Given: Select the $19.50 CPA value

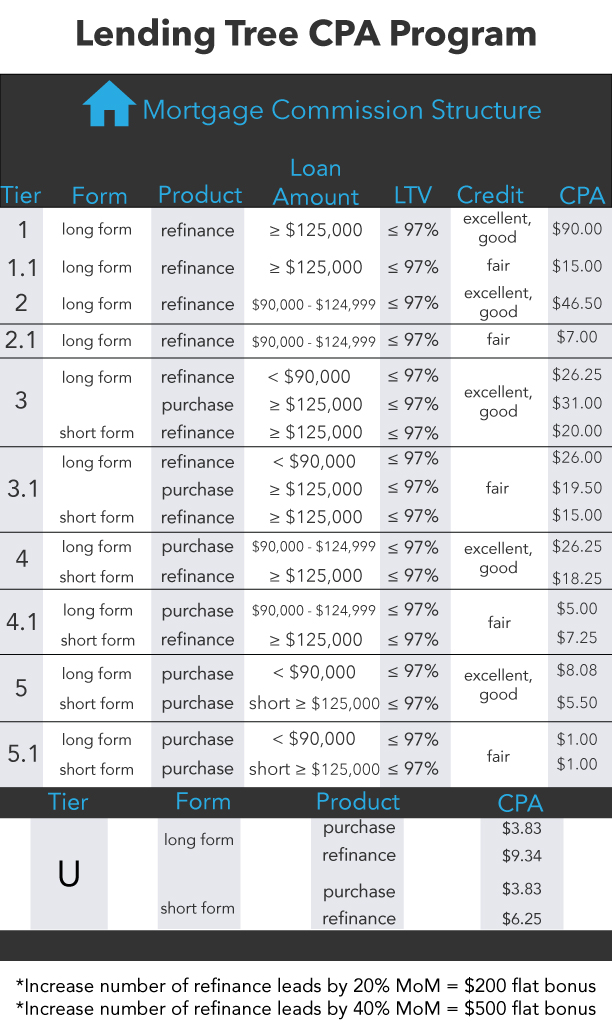Looking at the screenshot, I should coord(577,488).
